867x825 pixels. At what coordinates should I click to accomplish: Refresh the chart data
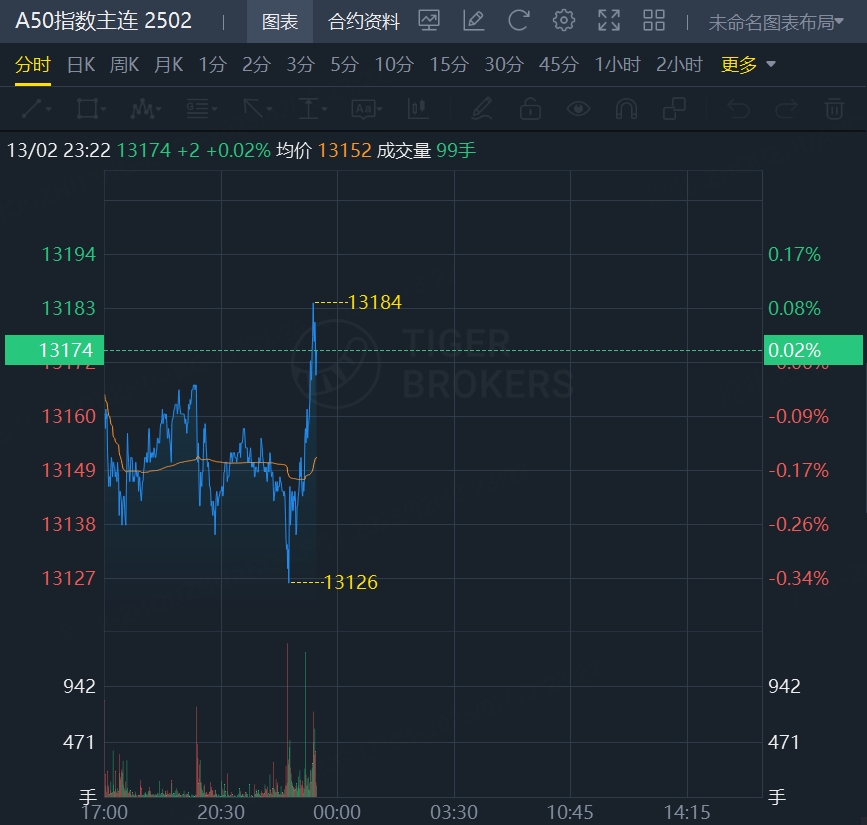pyautogui.click(x=518, y=21)
